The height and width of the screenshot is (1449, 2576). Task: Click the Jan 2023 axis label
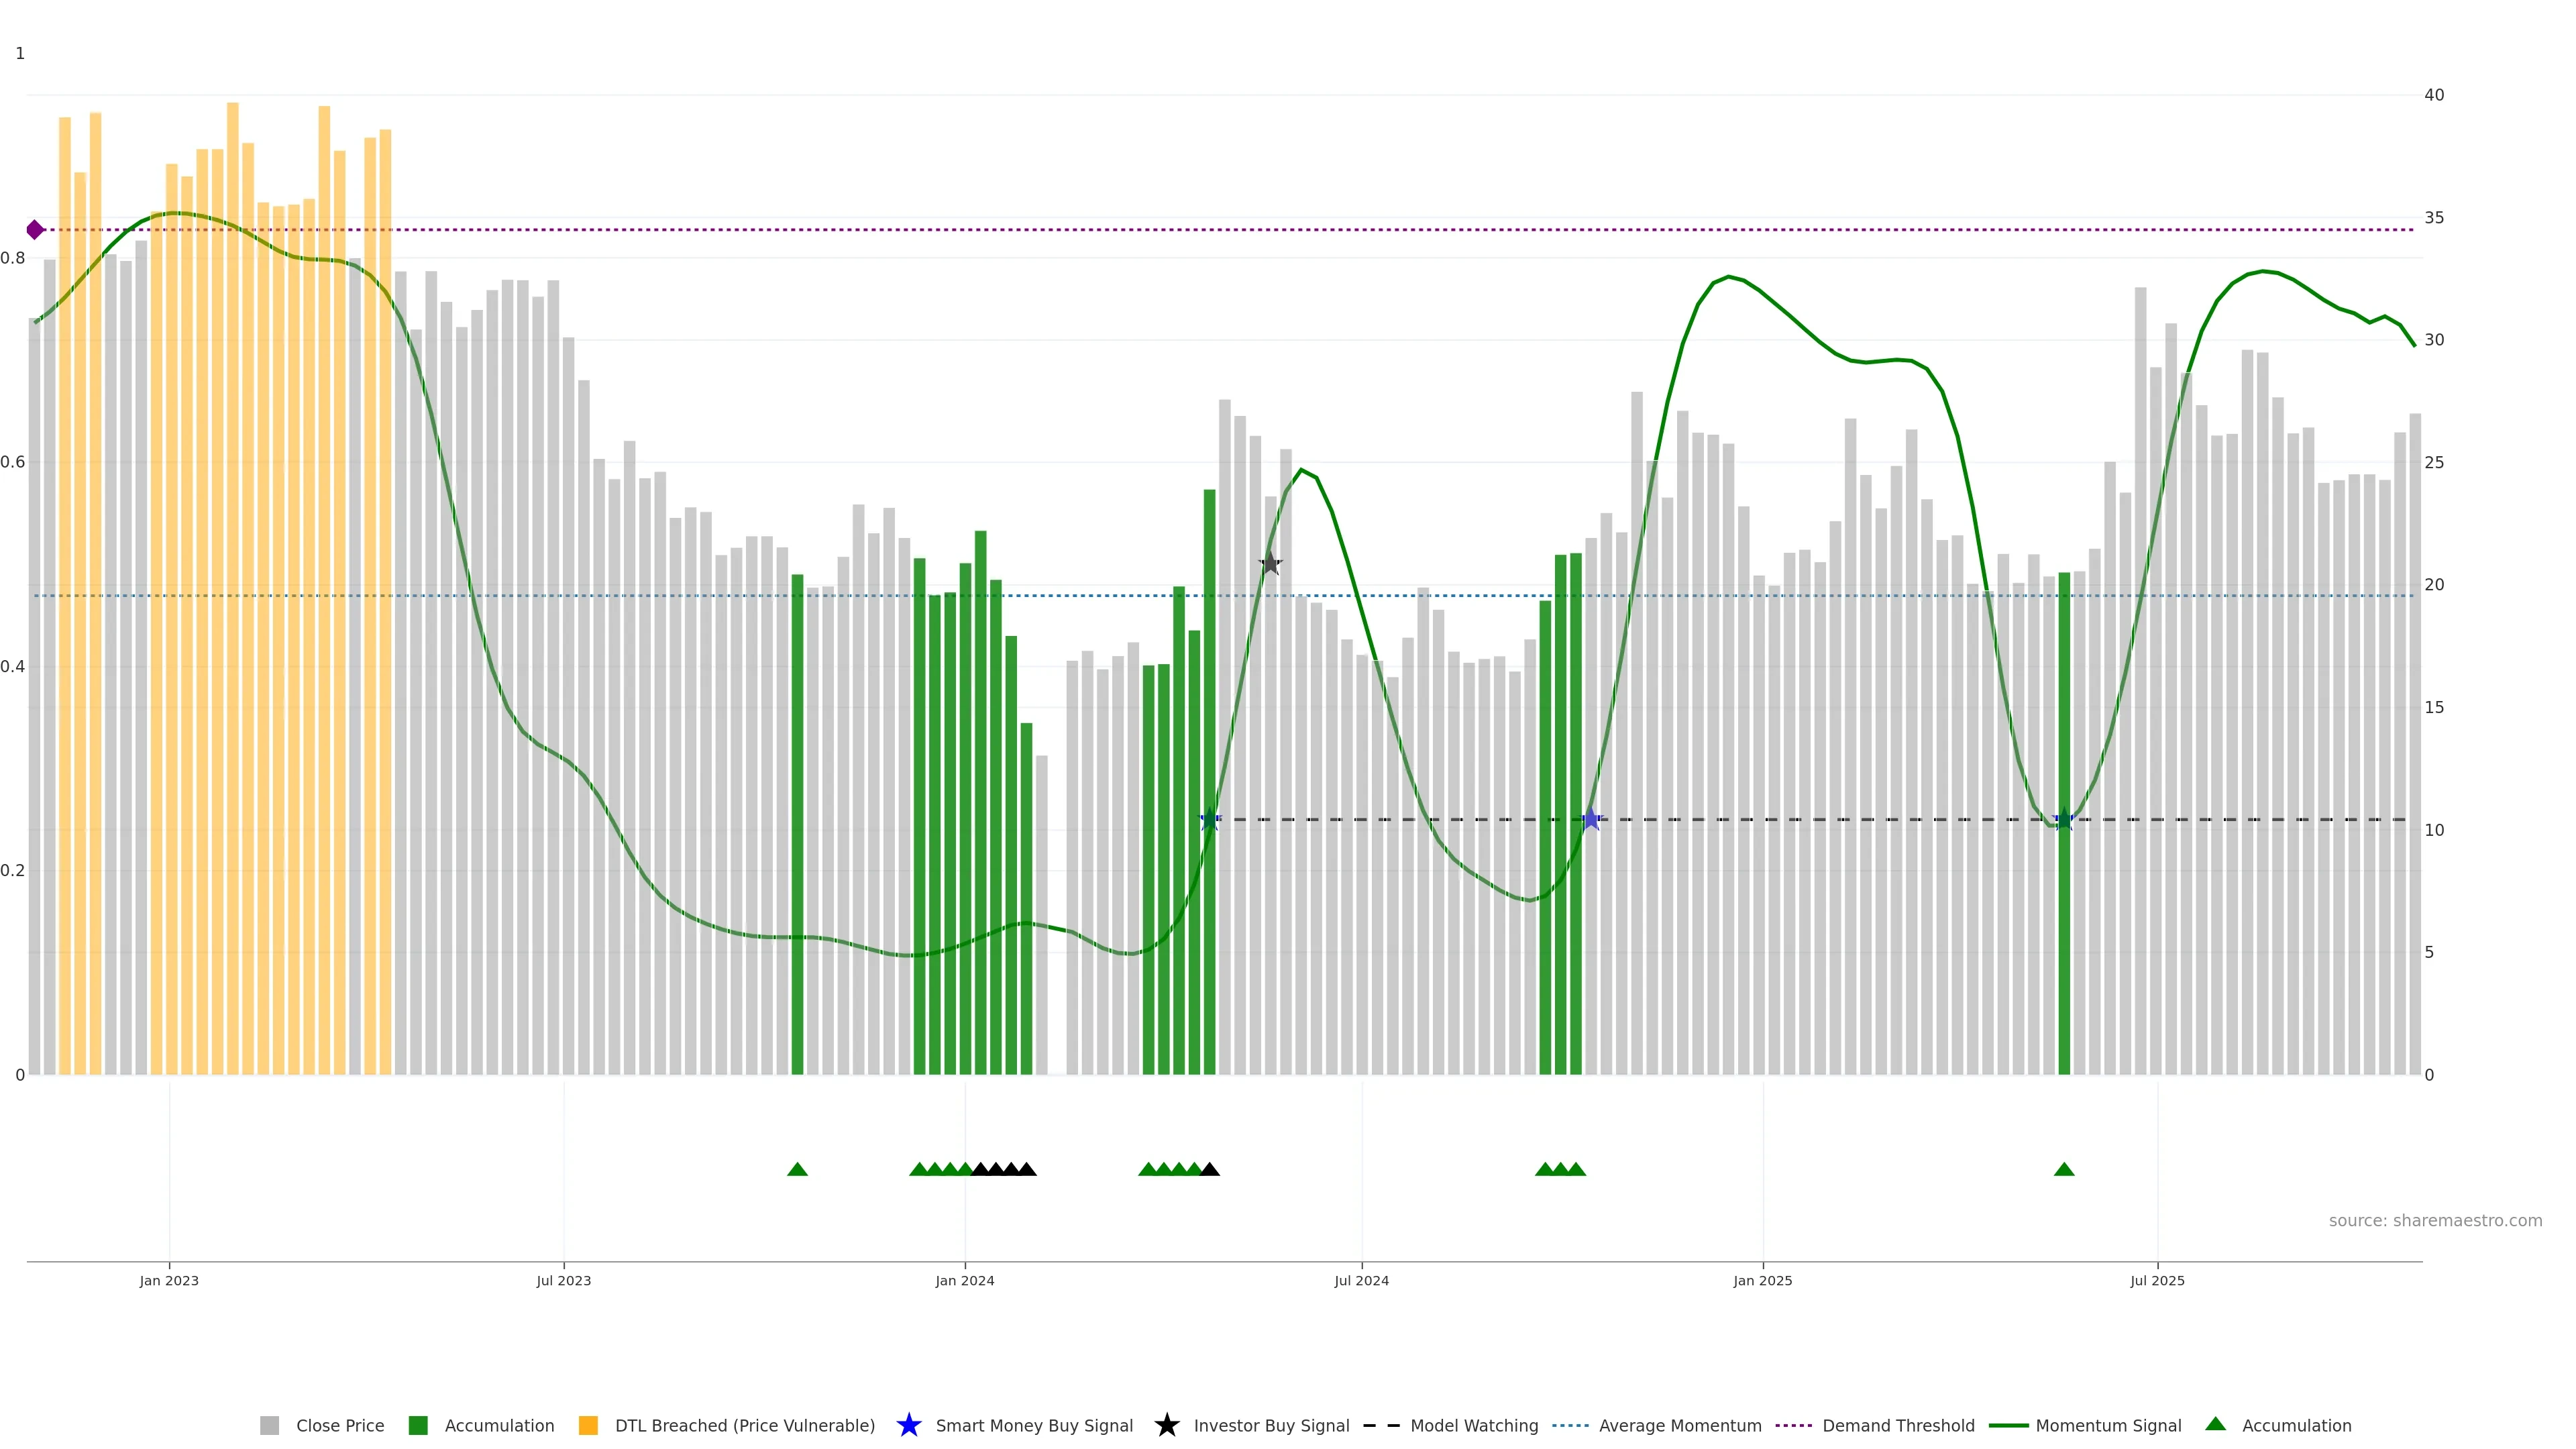169,1280
